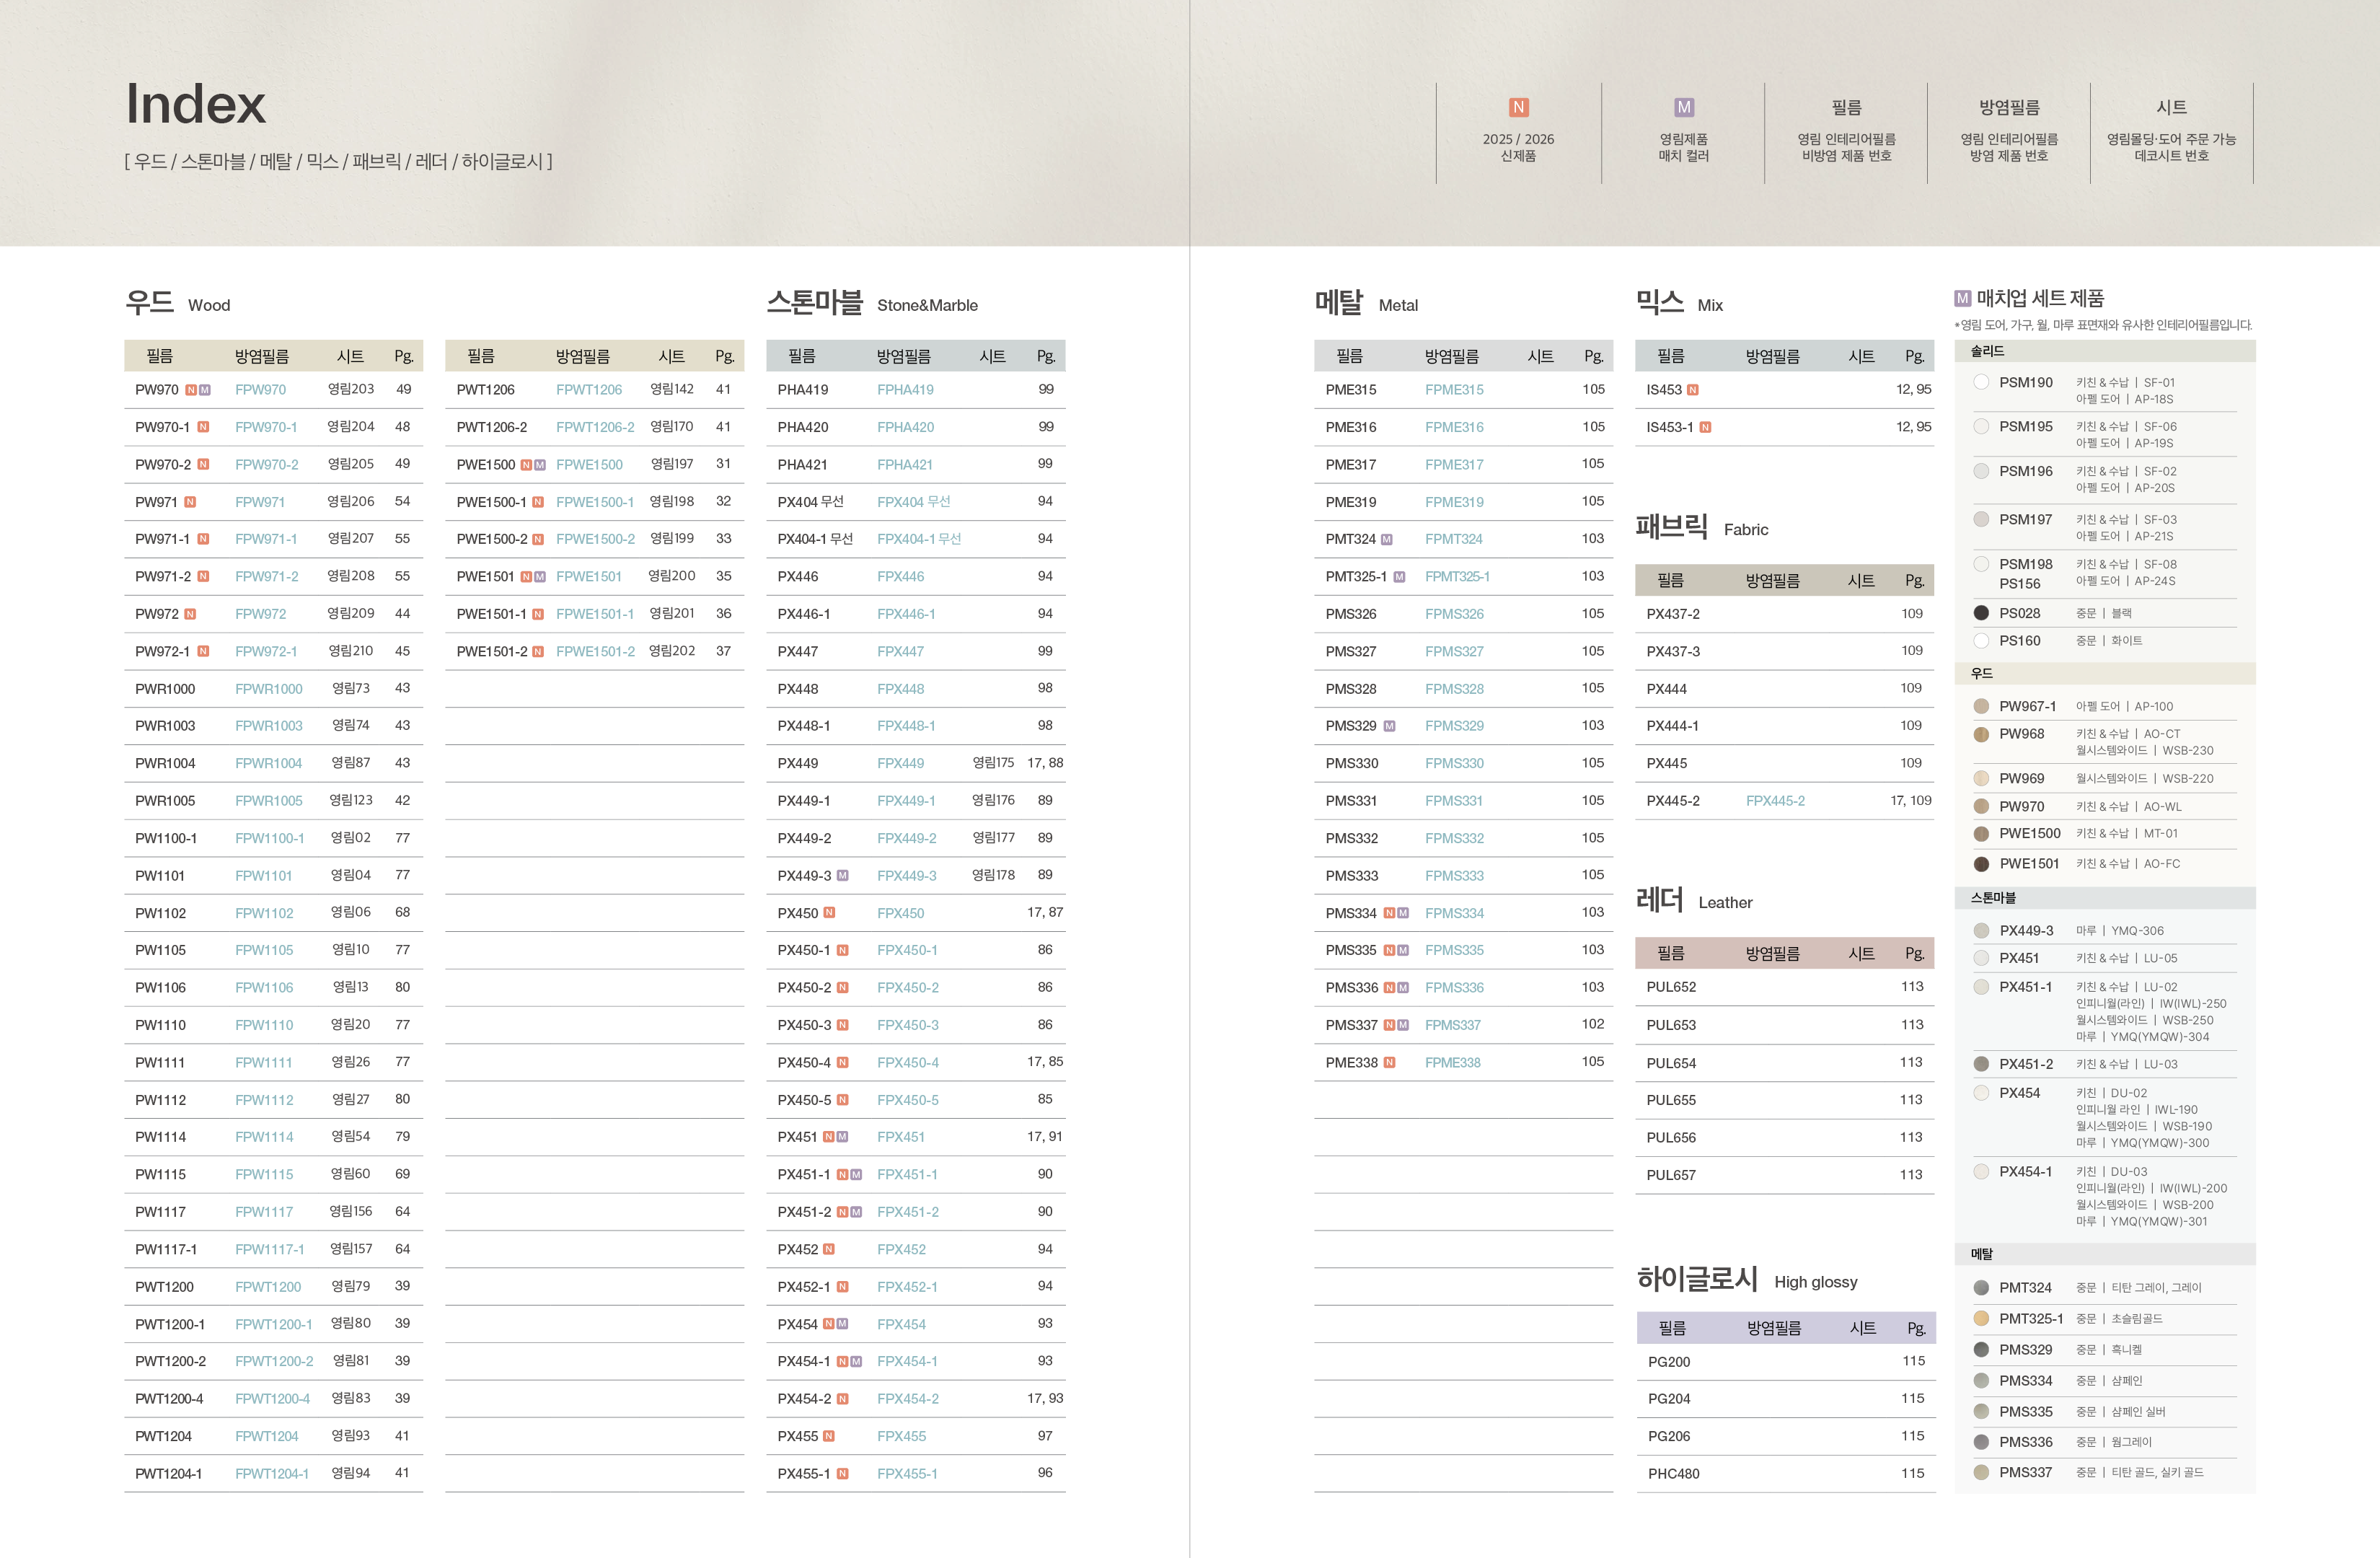Open the FPW970 flame-retardant film link
Image resolution: width=2380 pixels, height=1558 pixels.
[260, 390]
